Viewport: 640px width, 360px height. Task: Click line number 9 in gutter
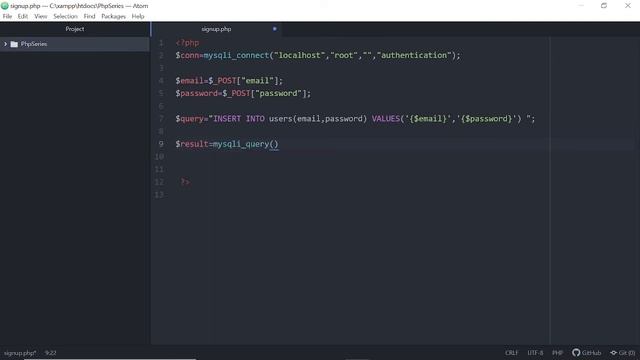[161, 144]
